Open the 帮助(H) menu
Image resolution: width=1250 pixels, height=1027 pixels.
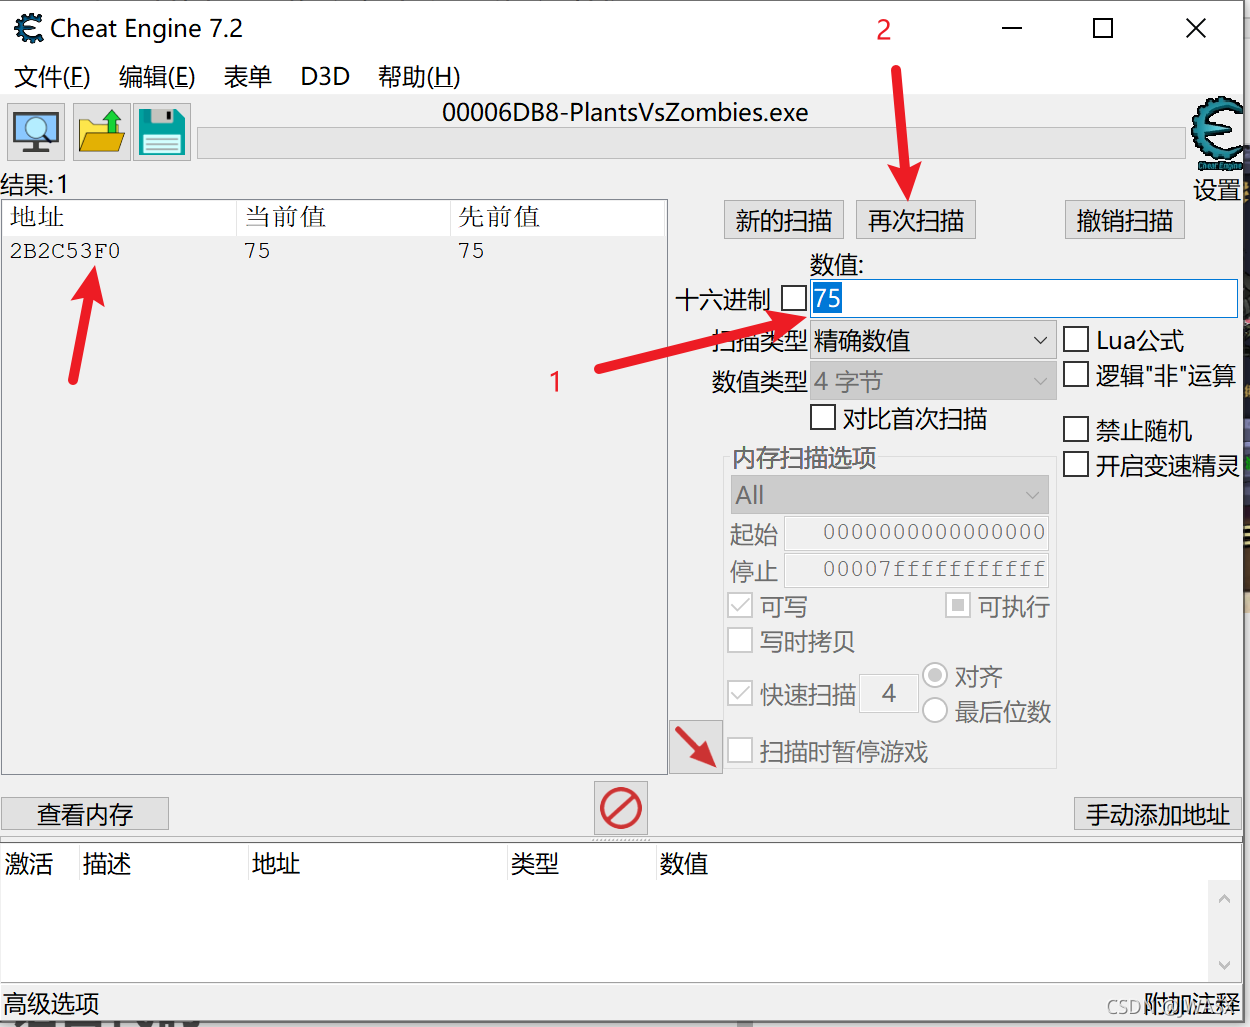[419, 77]
